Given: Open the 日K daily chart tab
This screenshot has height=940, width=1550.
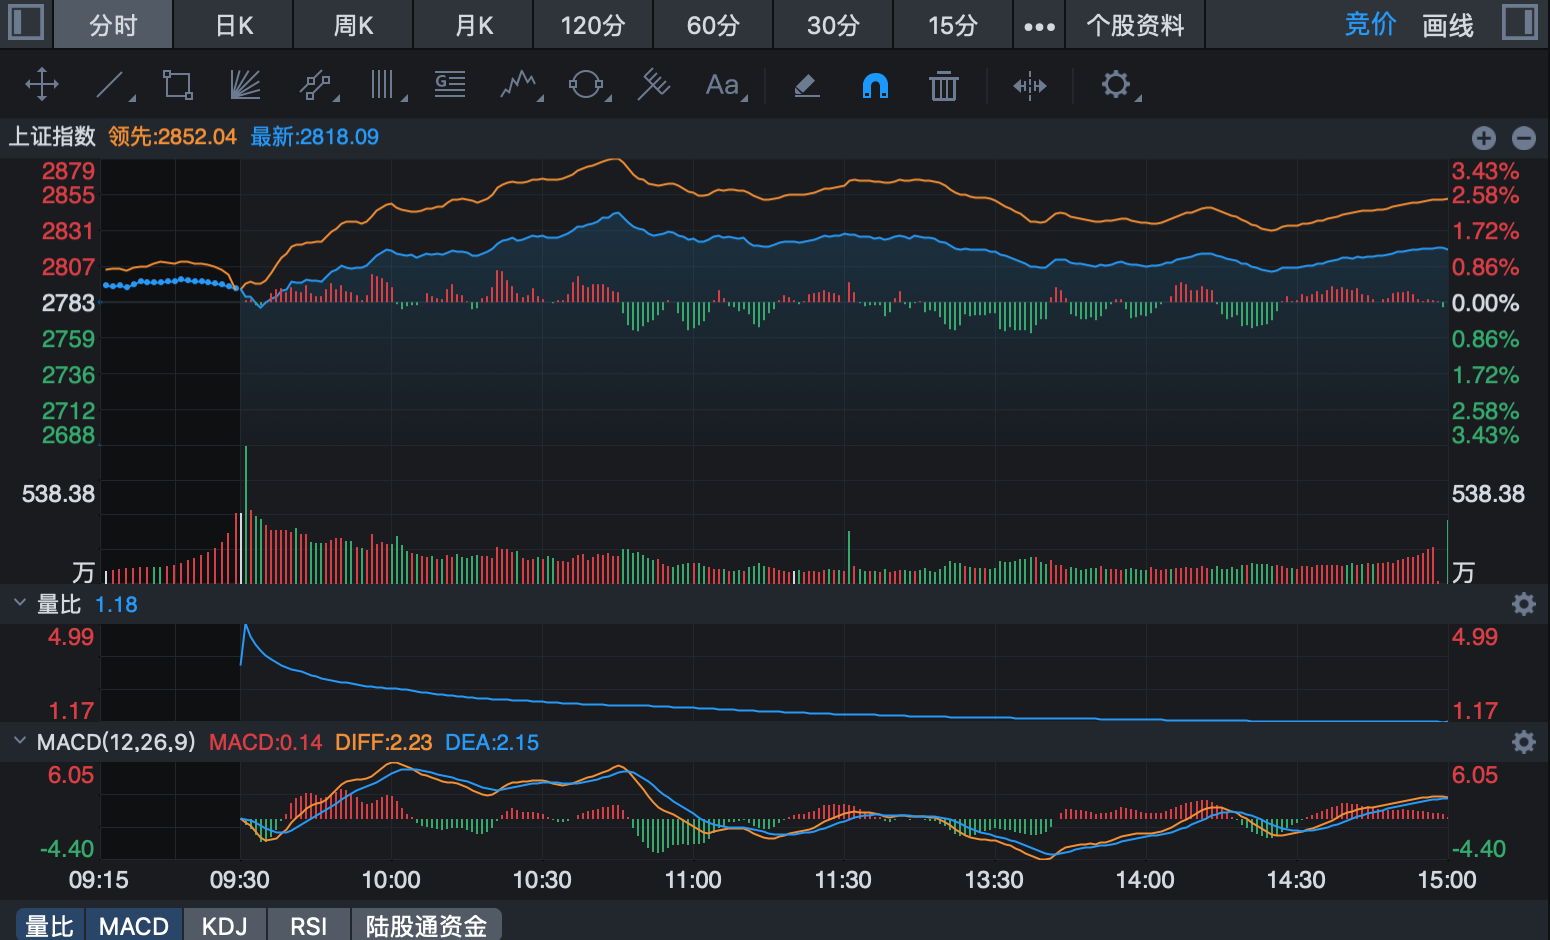Looking at the screenshot, I should pyautogui.click(x=234, y=24).
